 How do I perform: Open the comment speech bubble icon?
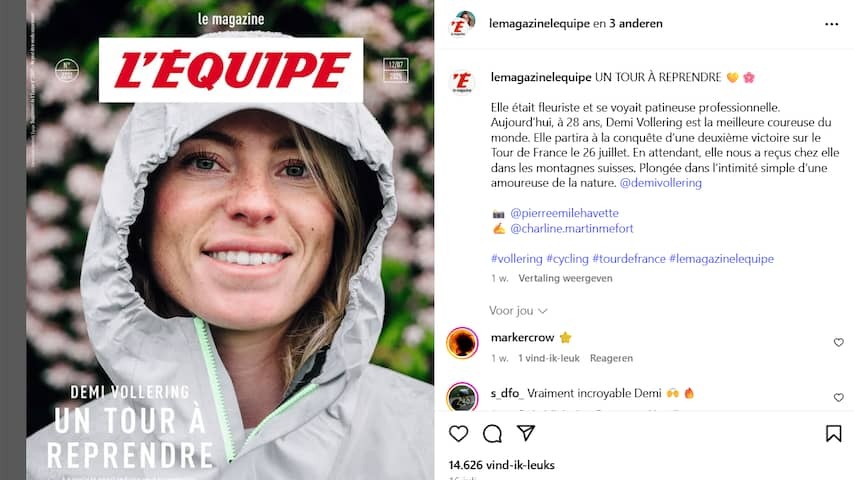coord(492,434)
